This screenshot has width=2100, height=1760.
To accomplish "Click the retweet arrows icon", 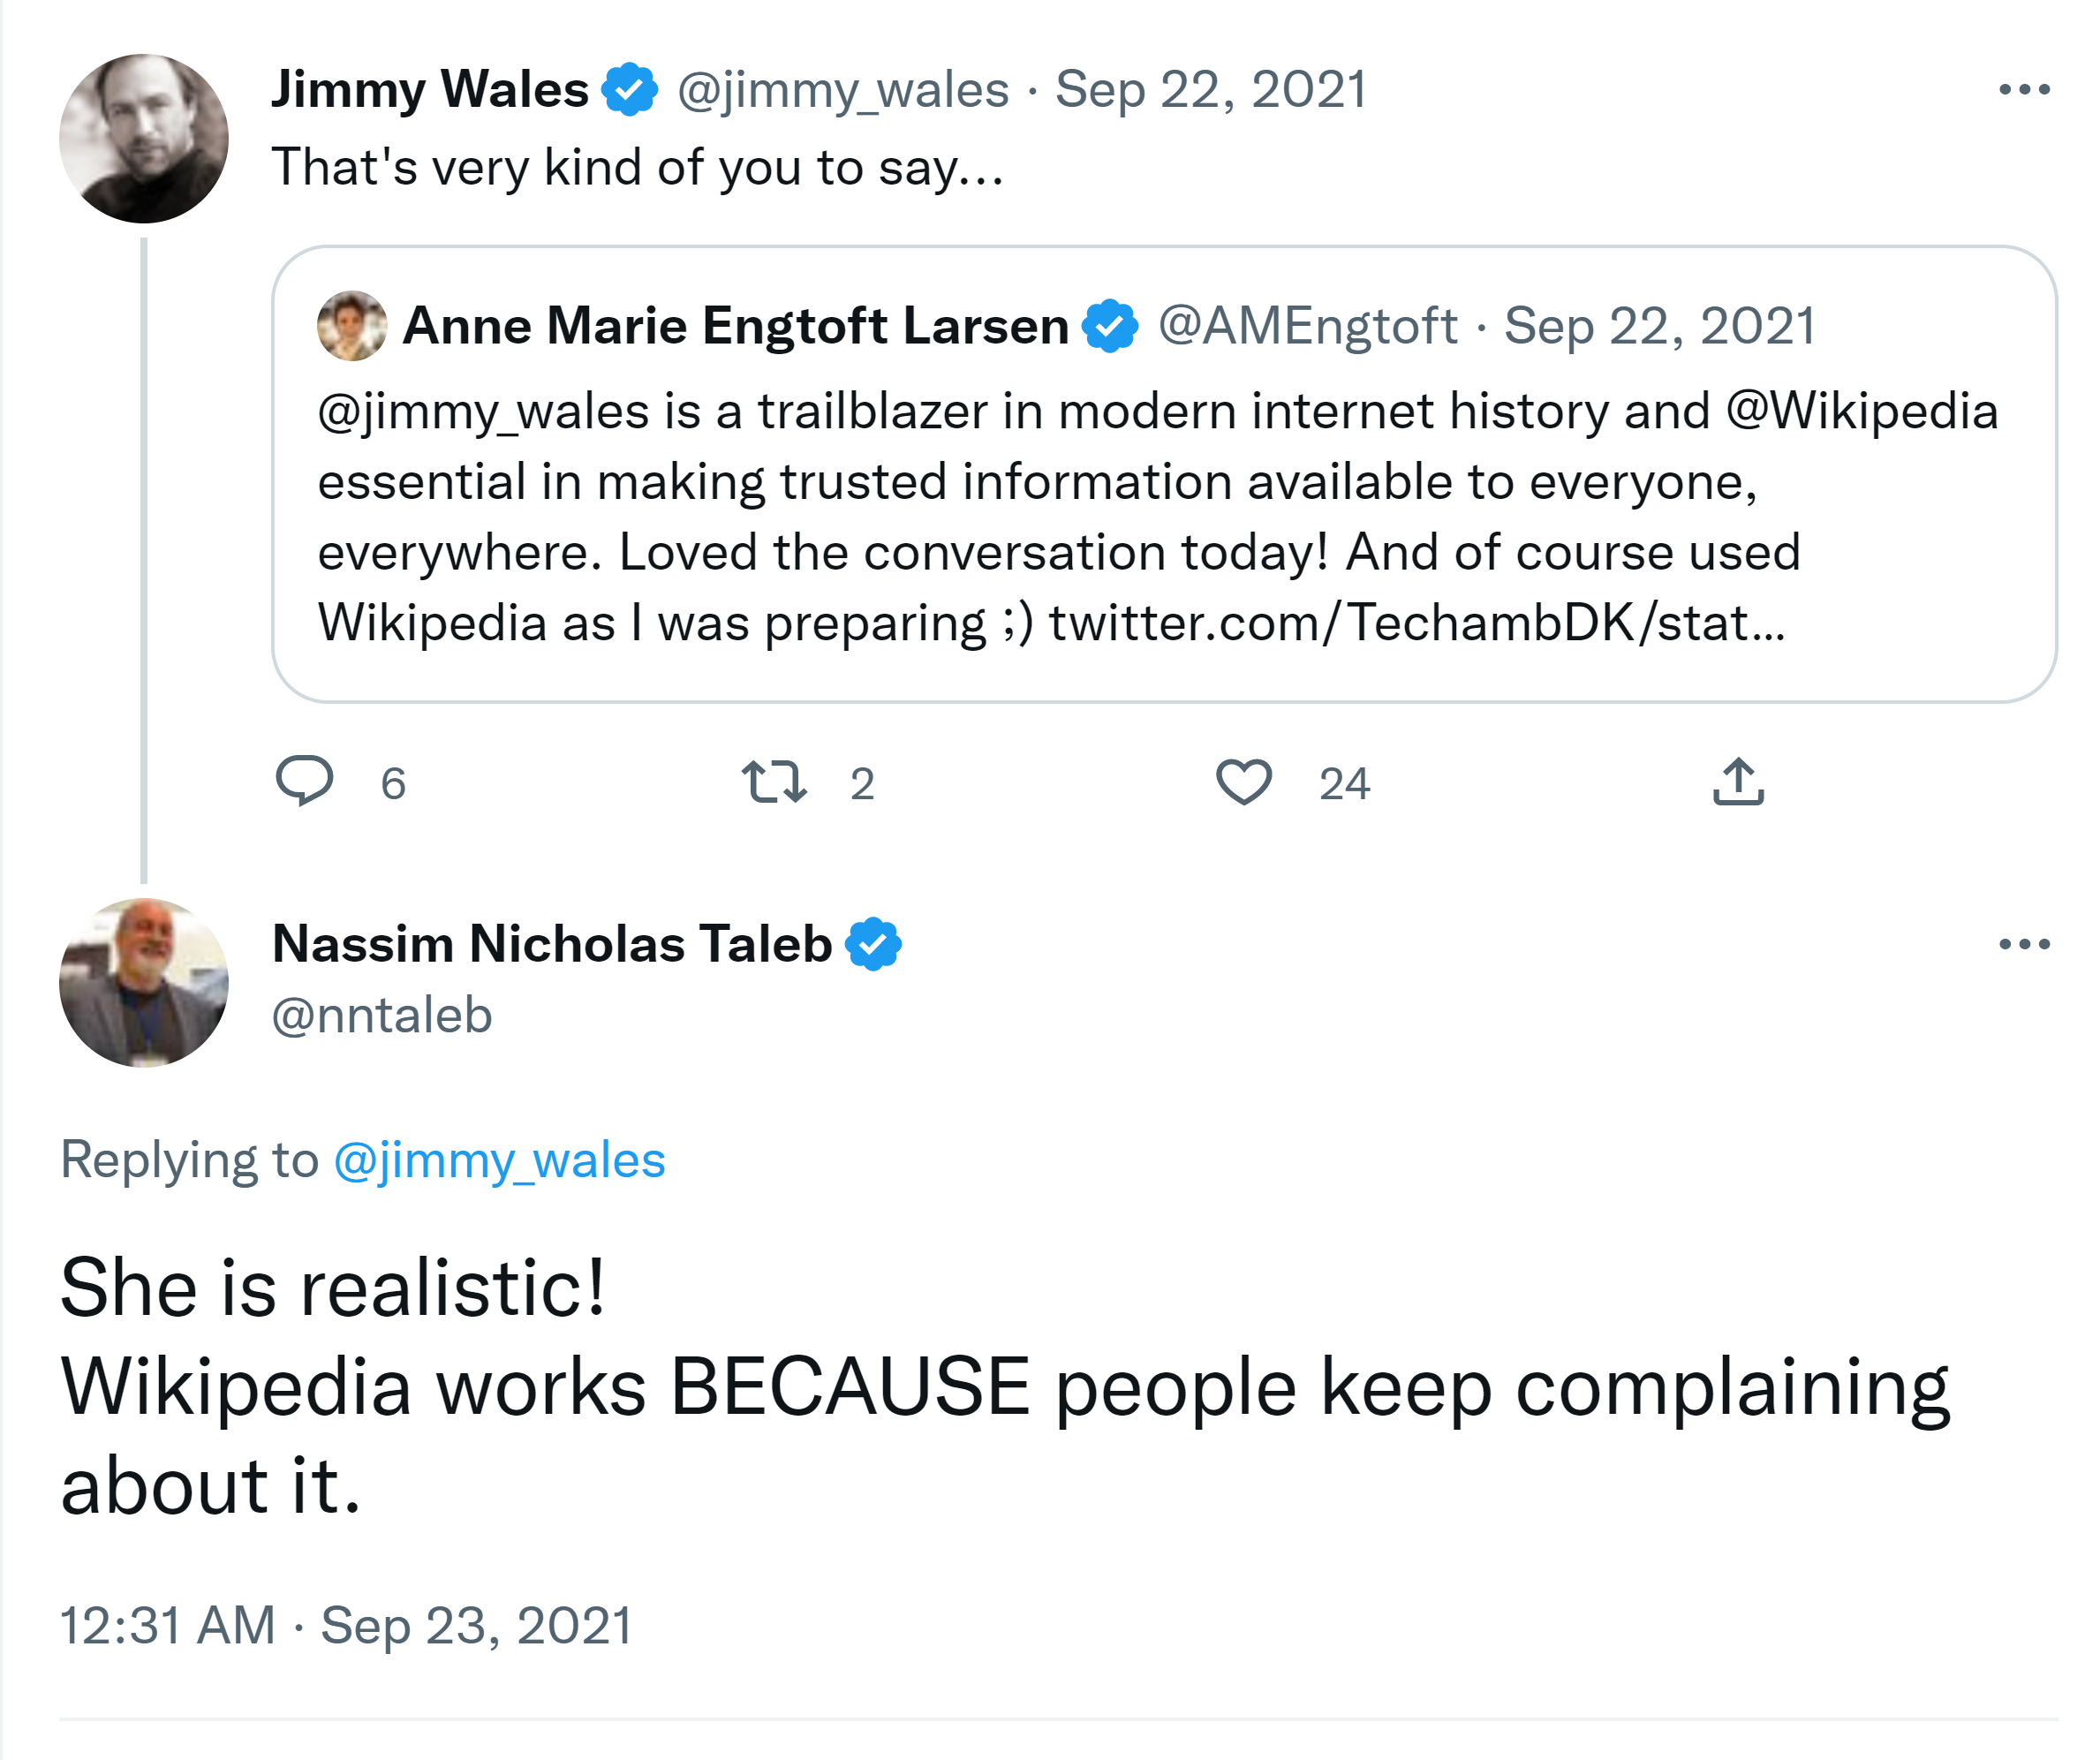I will (x=773, y=782).
